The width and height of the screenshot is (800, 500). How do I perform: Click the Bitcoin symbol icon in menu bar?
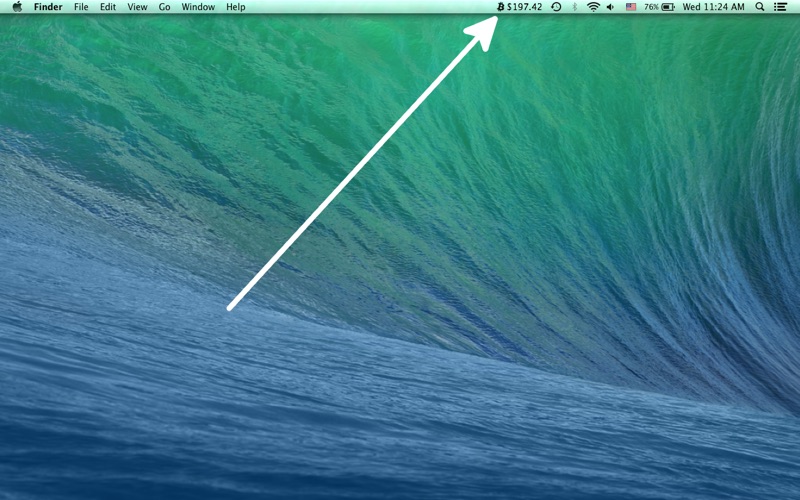[x=501, y=7]
